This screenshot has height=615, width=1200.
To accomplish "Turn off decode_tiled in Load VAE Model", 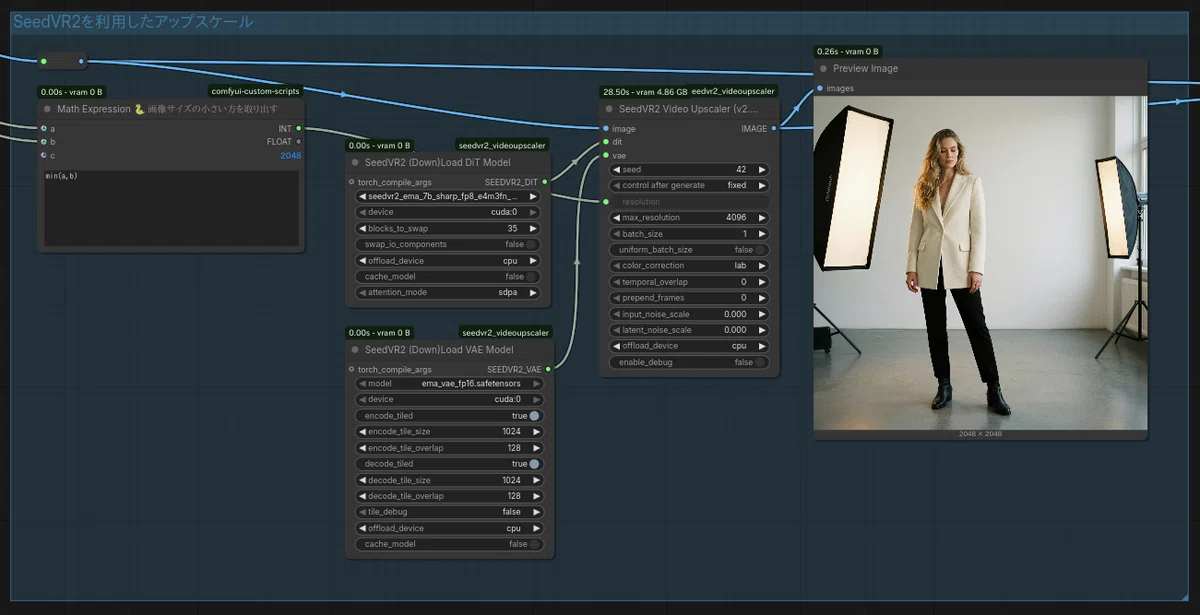I will (x=449, y=464).
